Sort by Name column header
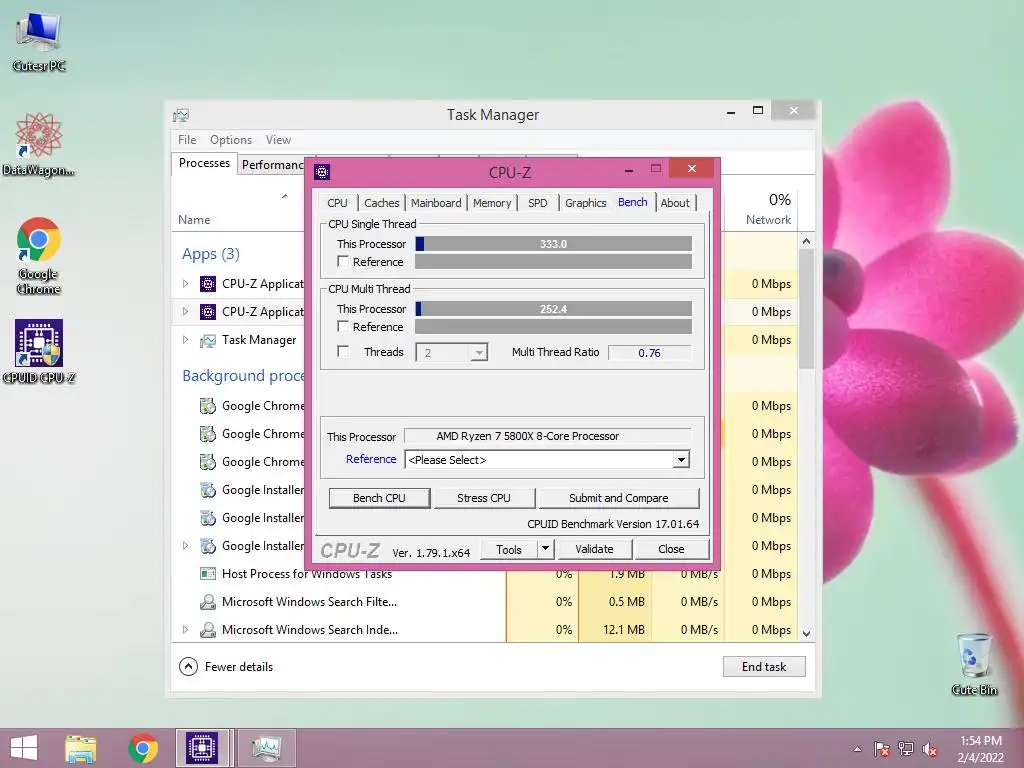1024x768 pixels. [x=195, y=220]
